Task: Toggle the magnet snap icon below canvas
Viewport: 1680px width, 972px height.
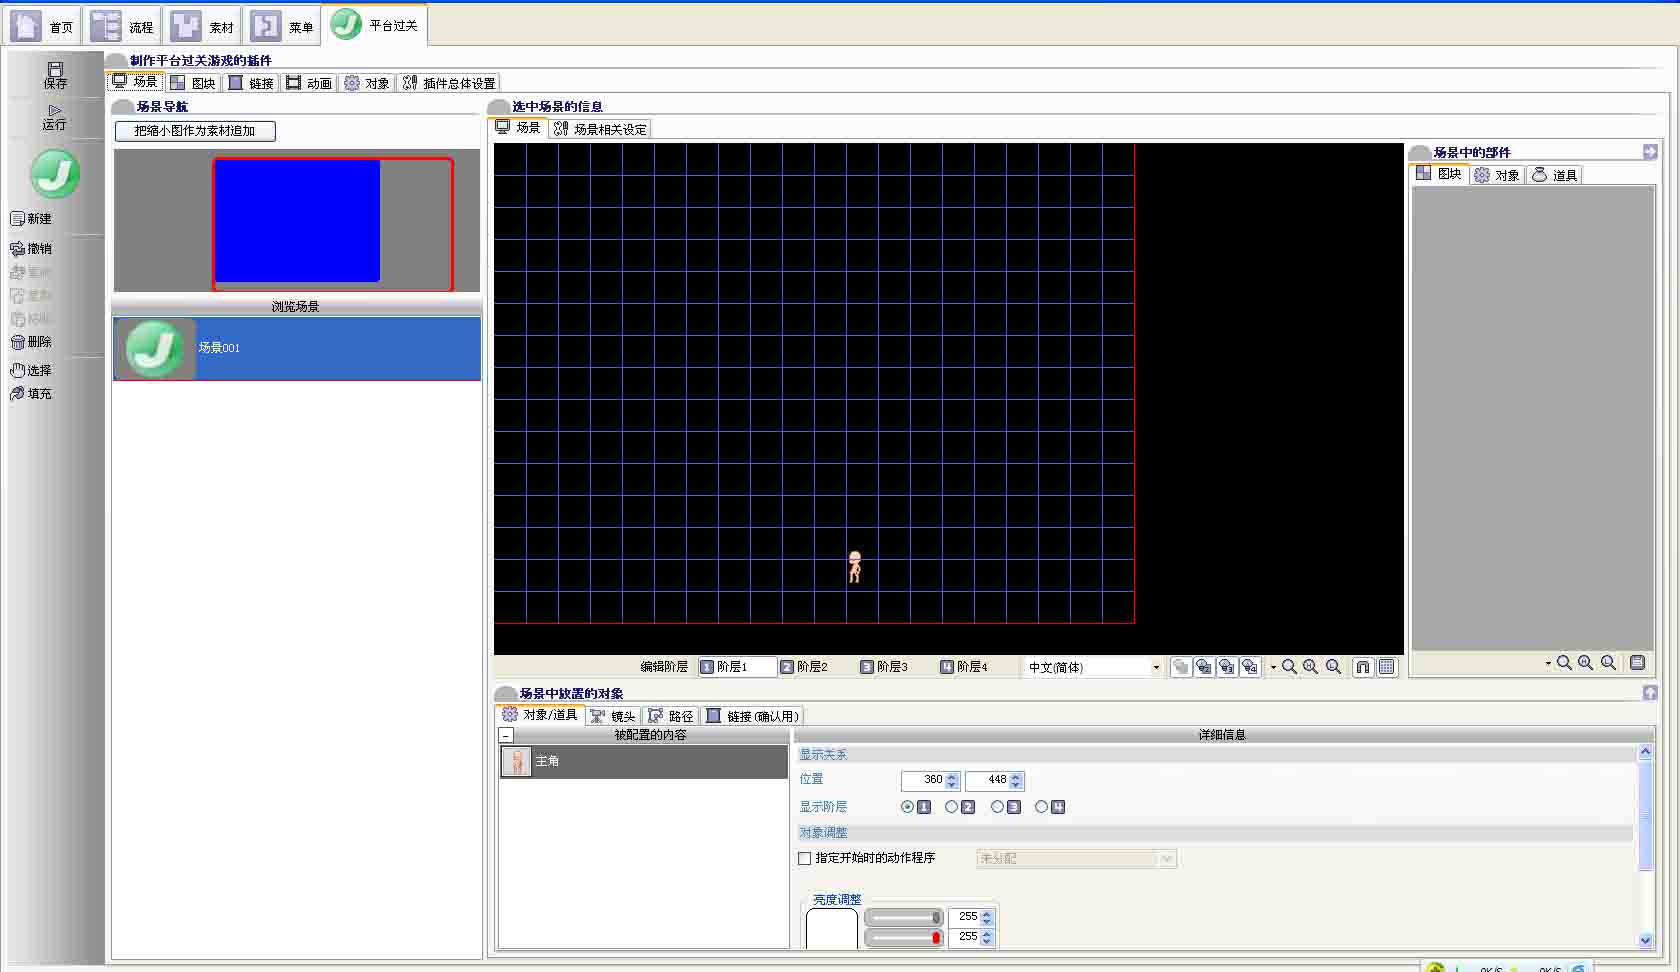Action: tap(1363, 667)
